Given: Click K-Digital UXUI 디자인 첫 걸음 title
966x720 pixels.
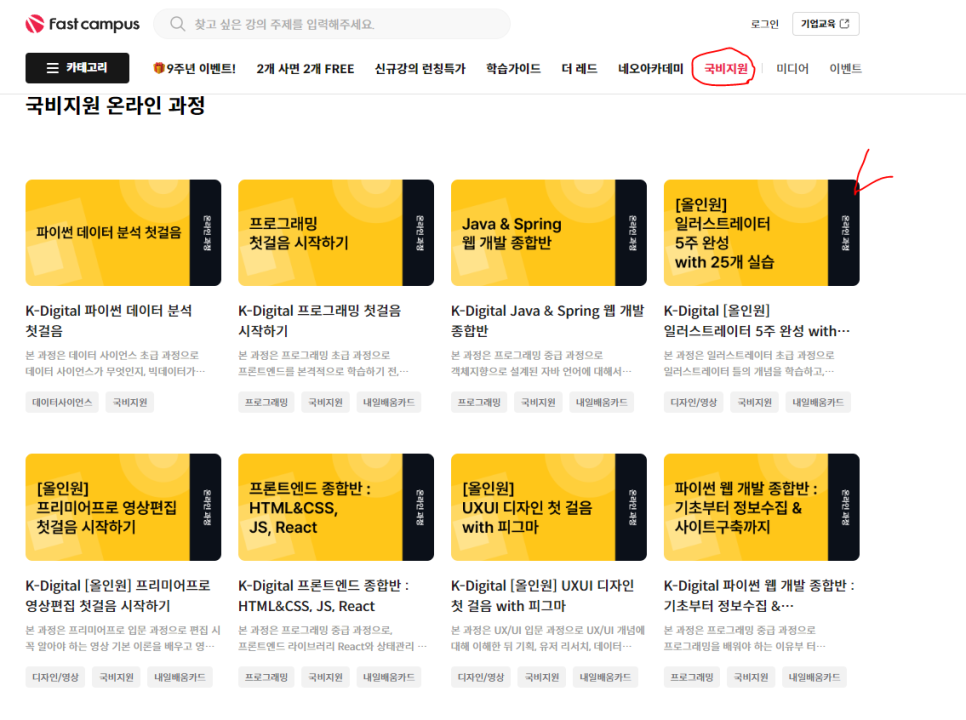Looking at the screenshot, I should (542, 595).
